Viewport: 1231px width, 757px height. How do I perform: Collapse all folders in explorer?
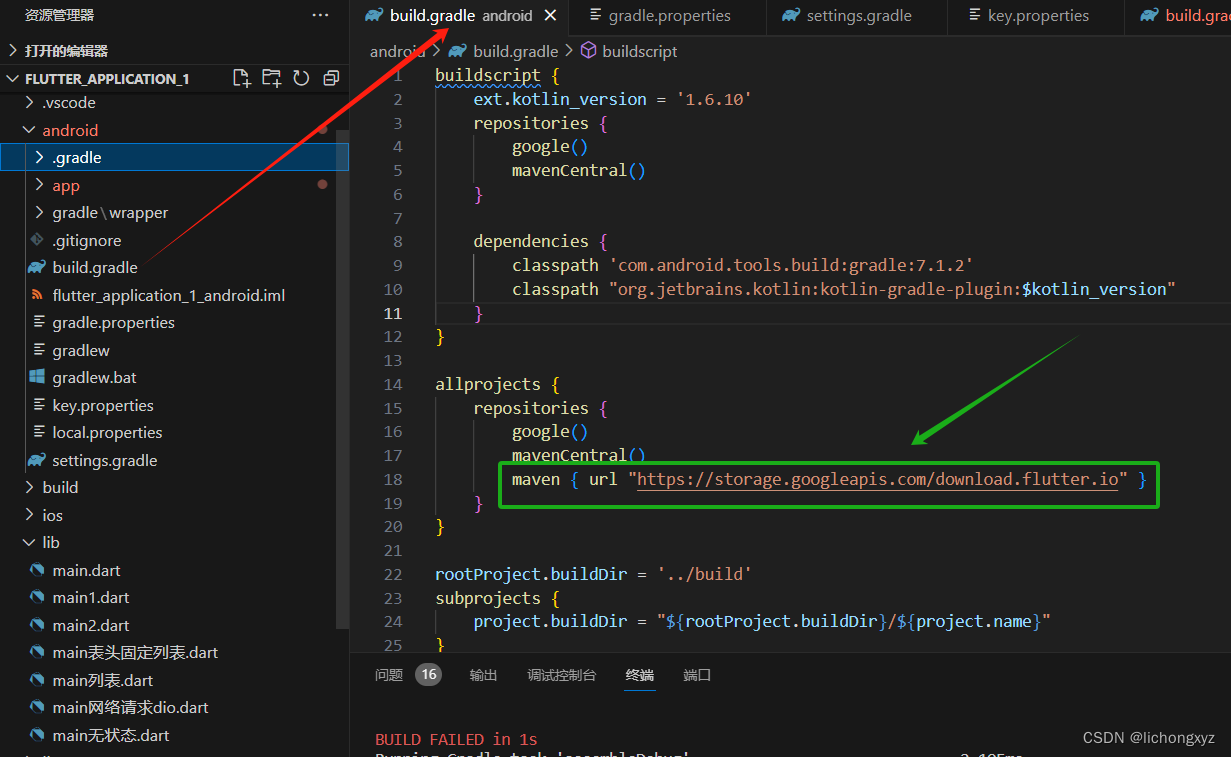[331, 78]
